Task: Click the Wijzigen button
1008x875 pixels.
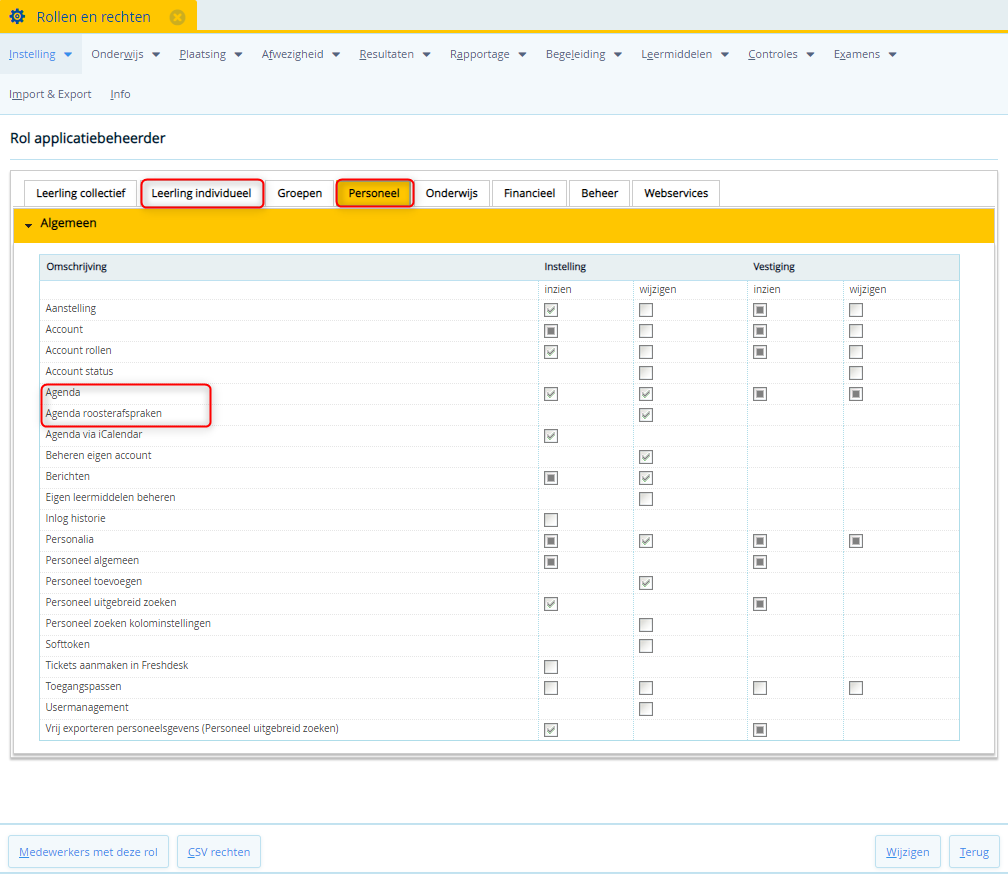Action: (908, 852)
